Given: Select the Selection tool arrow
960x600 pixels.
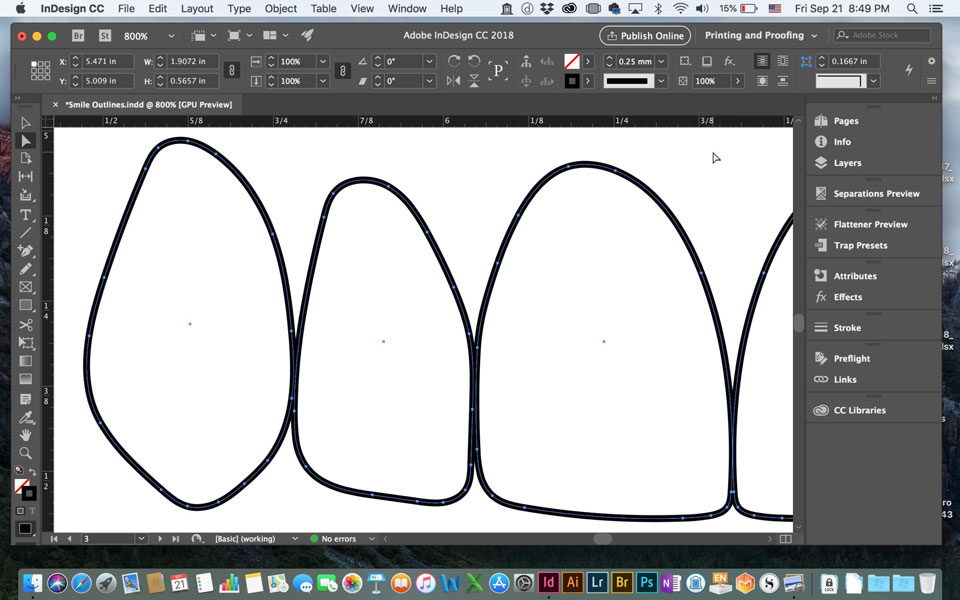Looking at the screenshot, I should click(x=25, y=123).
